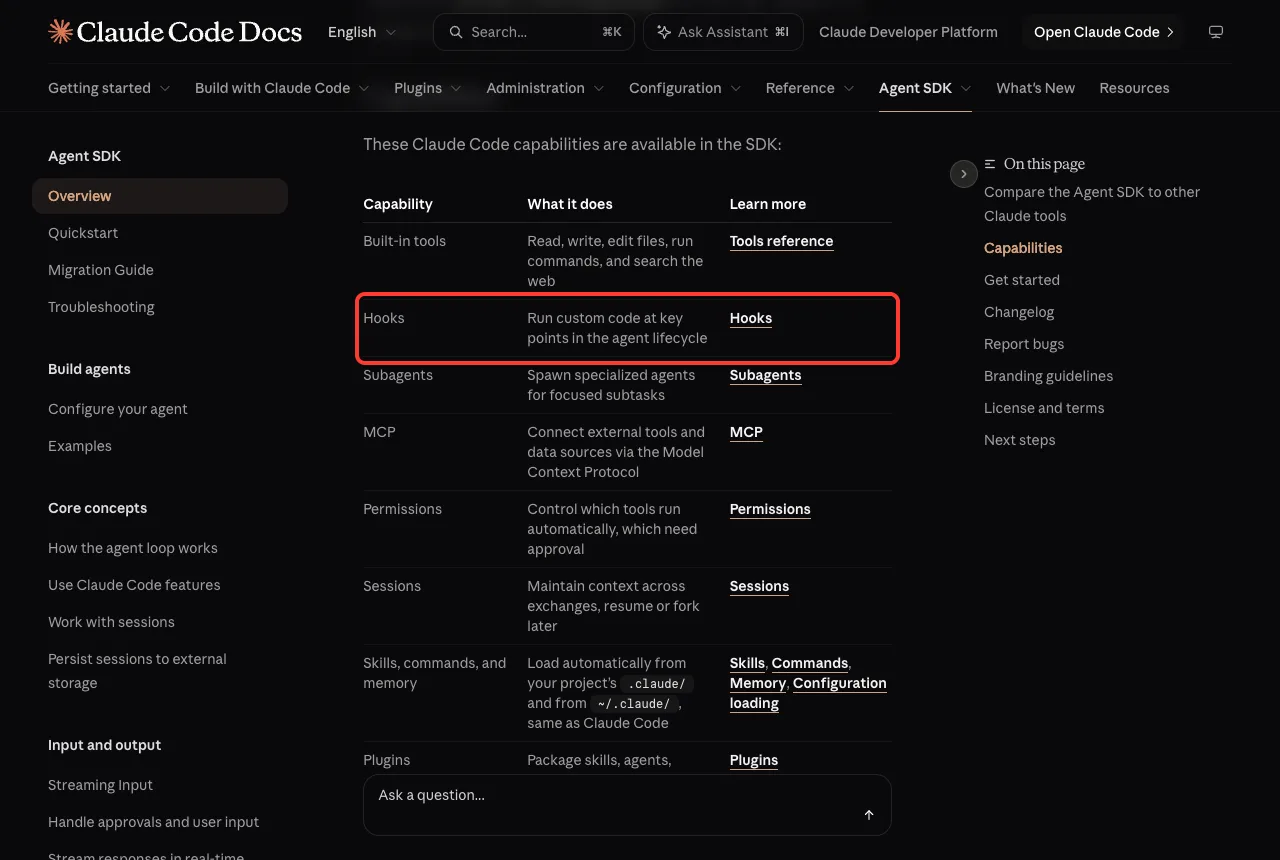Open the Memory link in the table
1280x860 pixels.
[757, 683]
